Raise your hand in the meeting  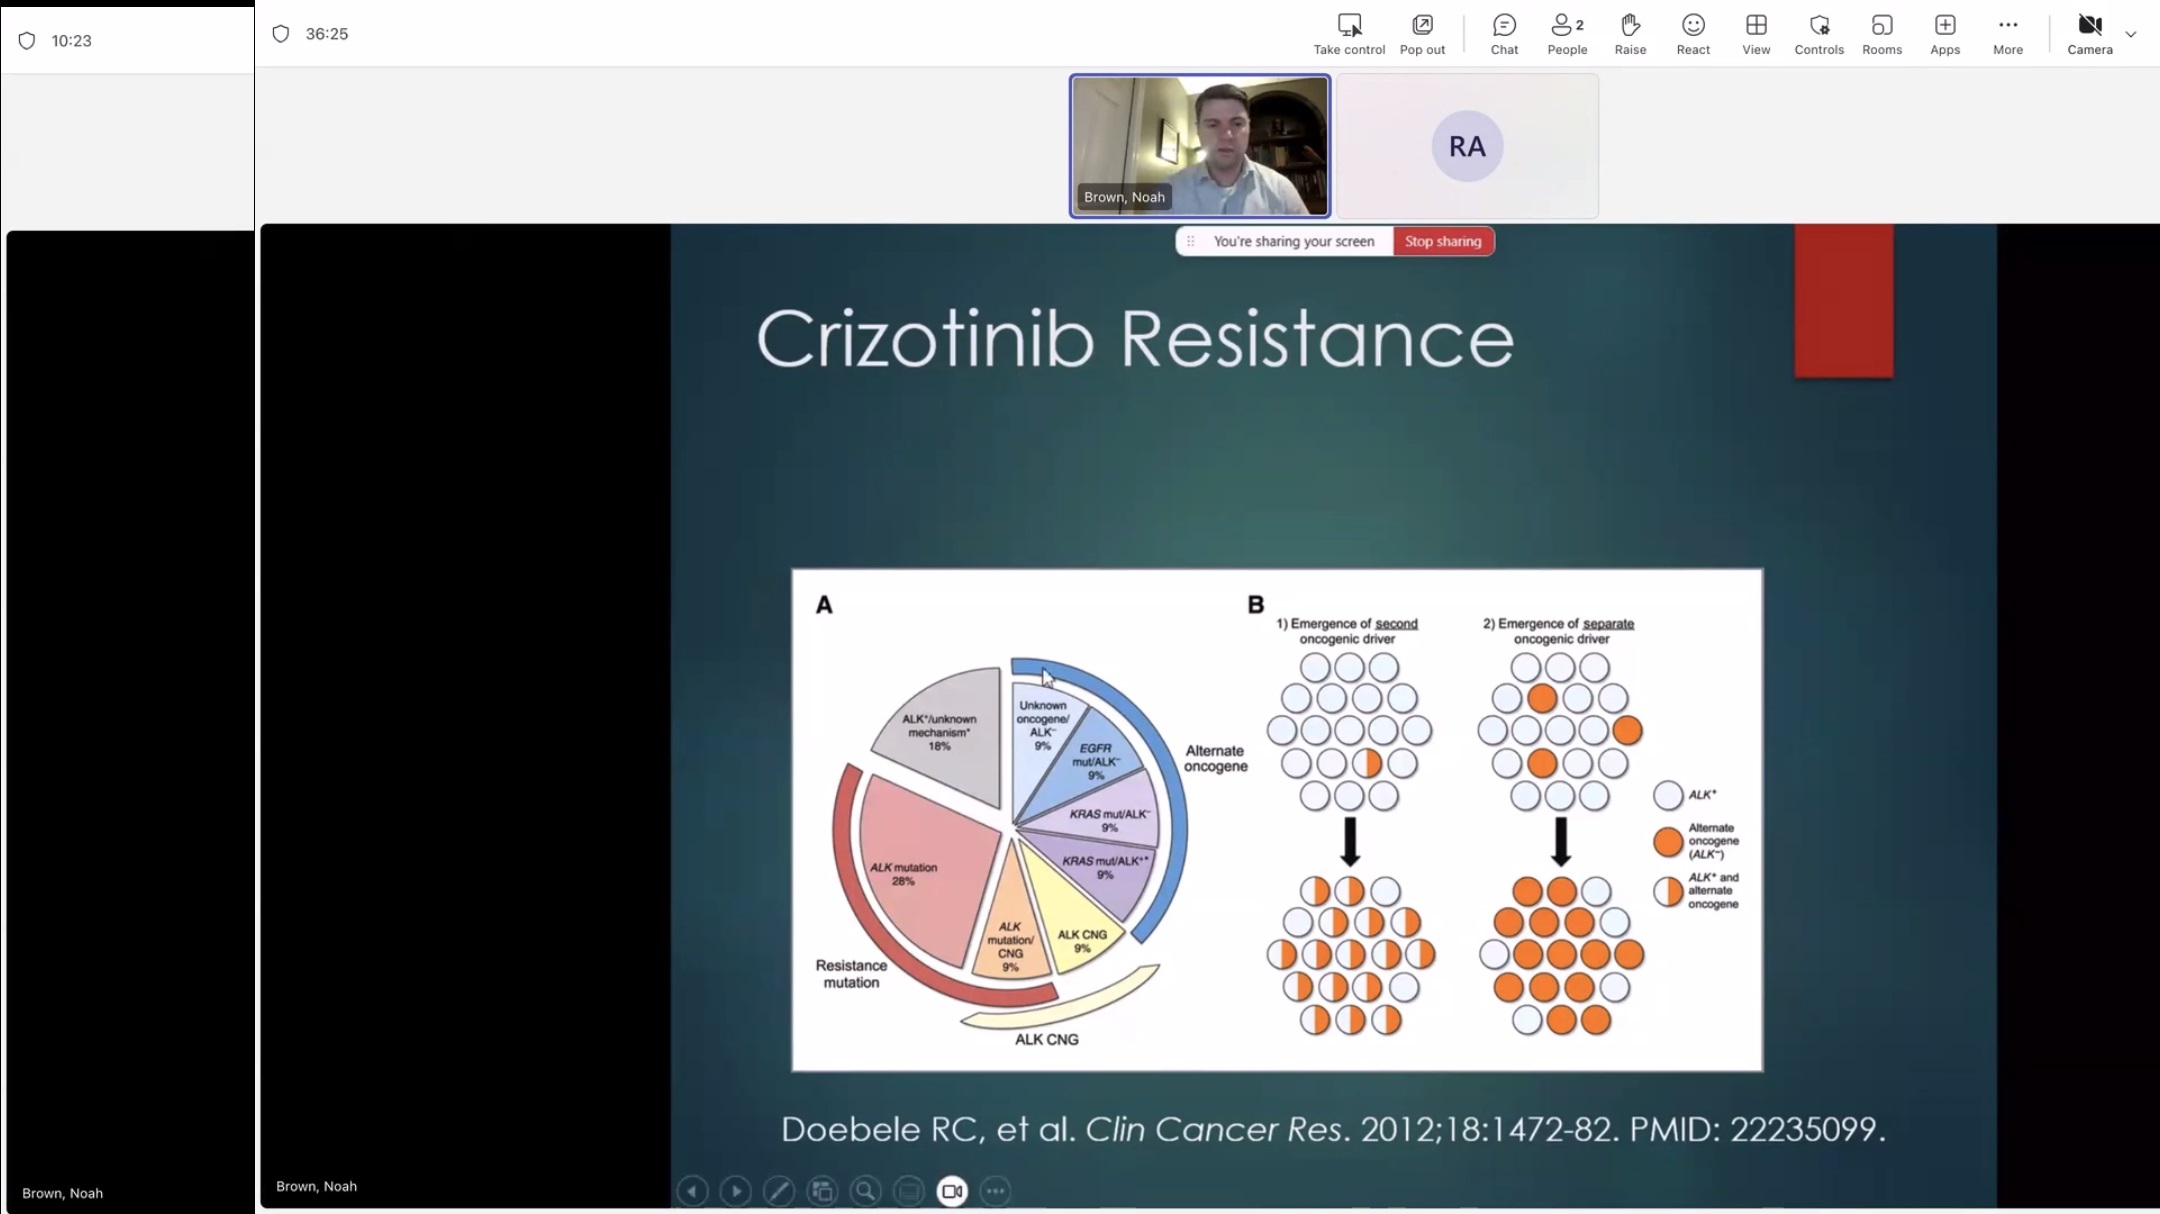[x=1630, y=34]
